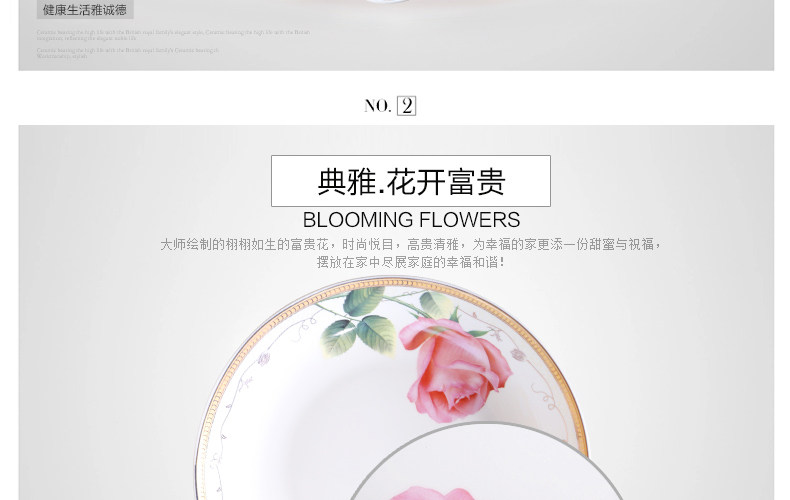
Task: Click the boxed number 2 icon
Action: point(407,106)
